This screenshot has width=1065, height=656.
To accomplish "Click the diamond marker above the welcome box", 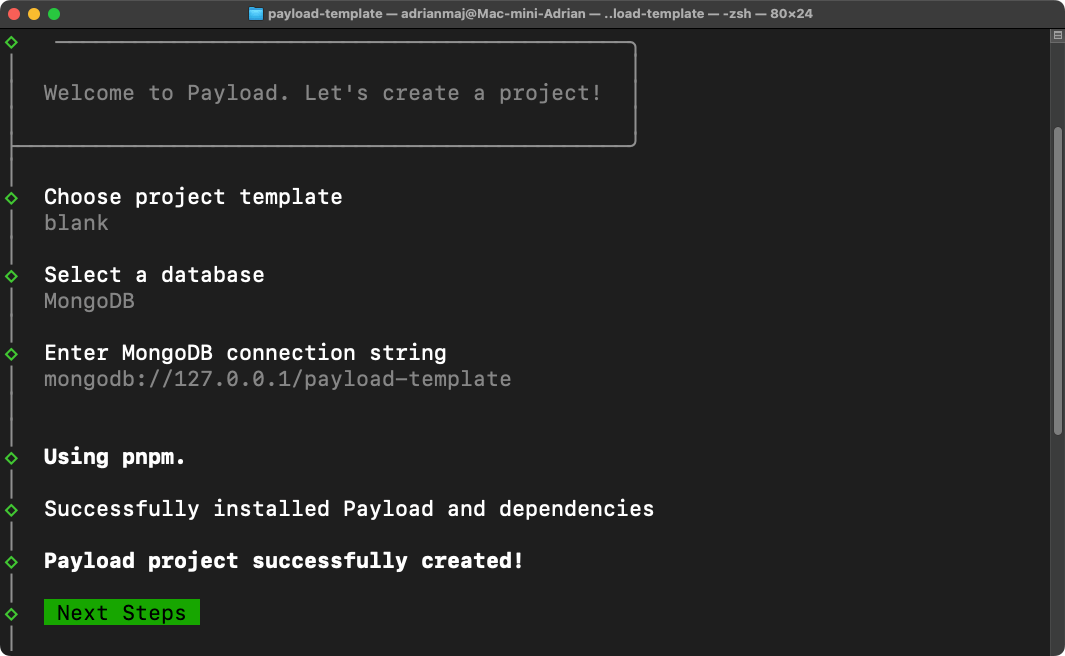I will point(11,42).
